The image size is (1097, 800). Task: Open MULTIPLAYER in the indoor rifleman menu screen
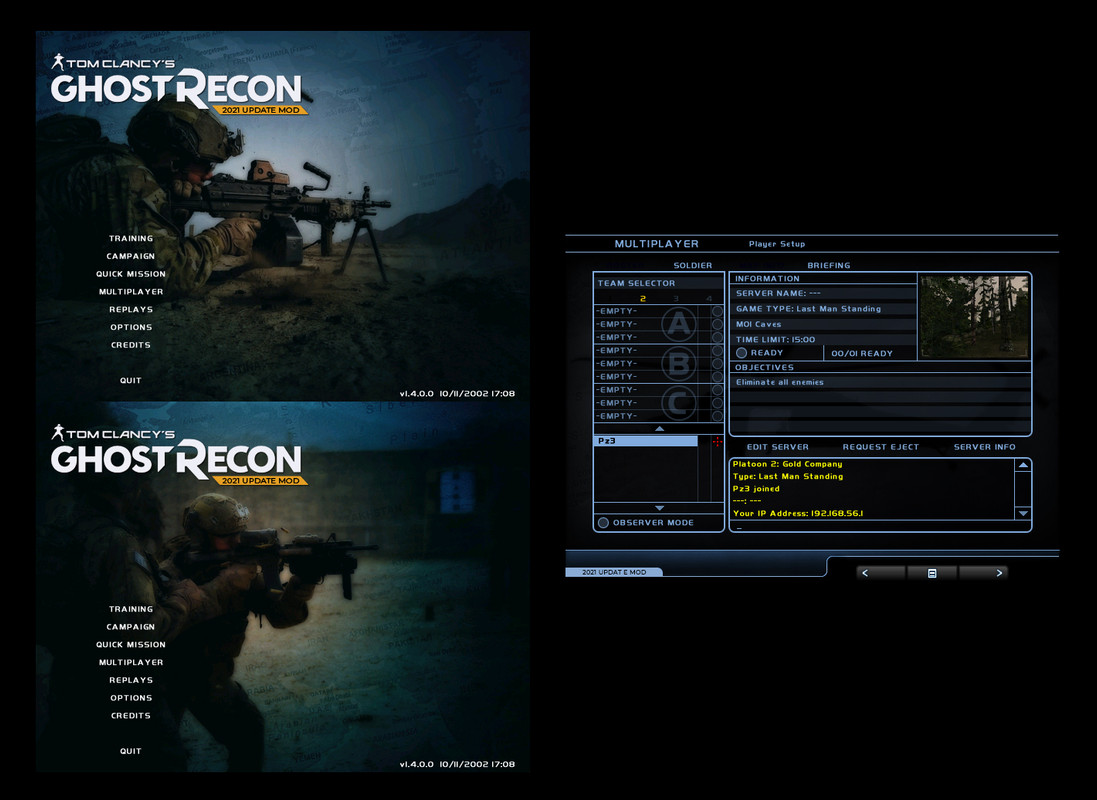131,663
